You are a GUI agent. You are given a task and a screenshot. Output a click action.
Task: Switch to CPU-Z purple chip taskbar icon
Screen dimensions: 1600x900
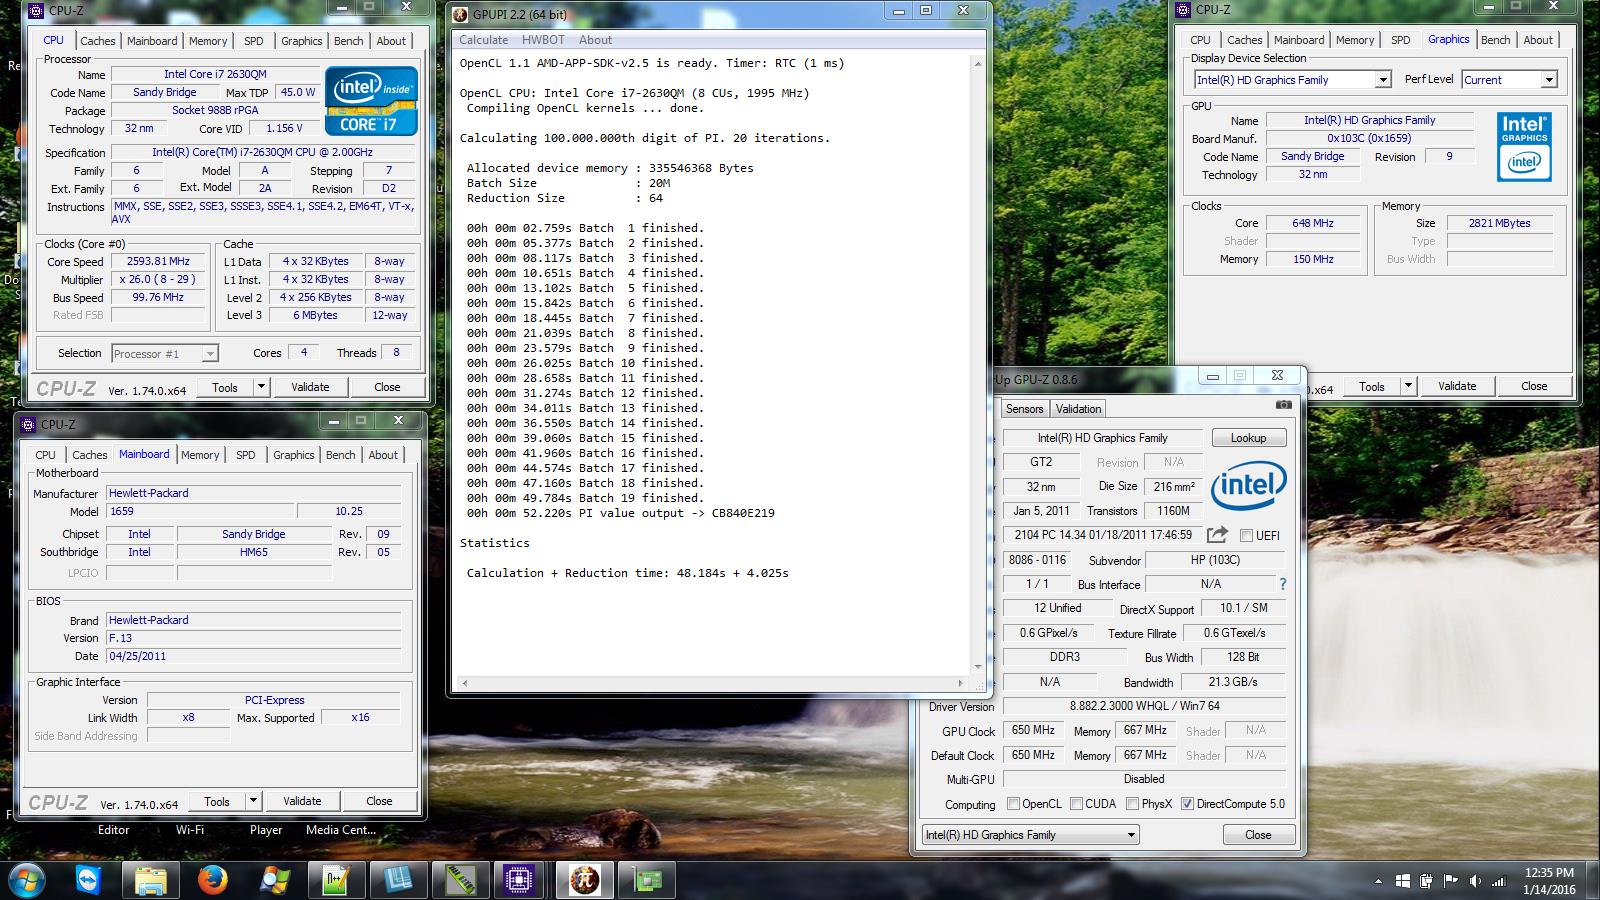point(518,880)
